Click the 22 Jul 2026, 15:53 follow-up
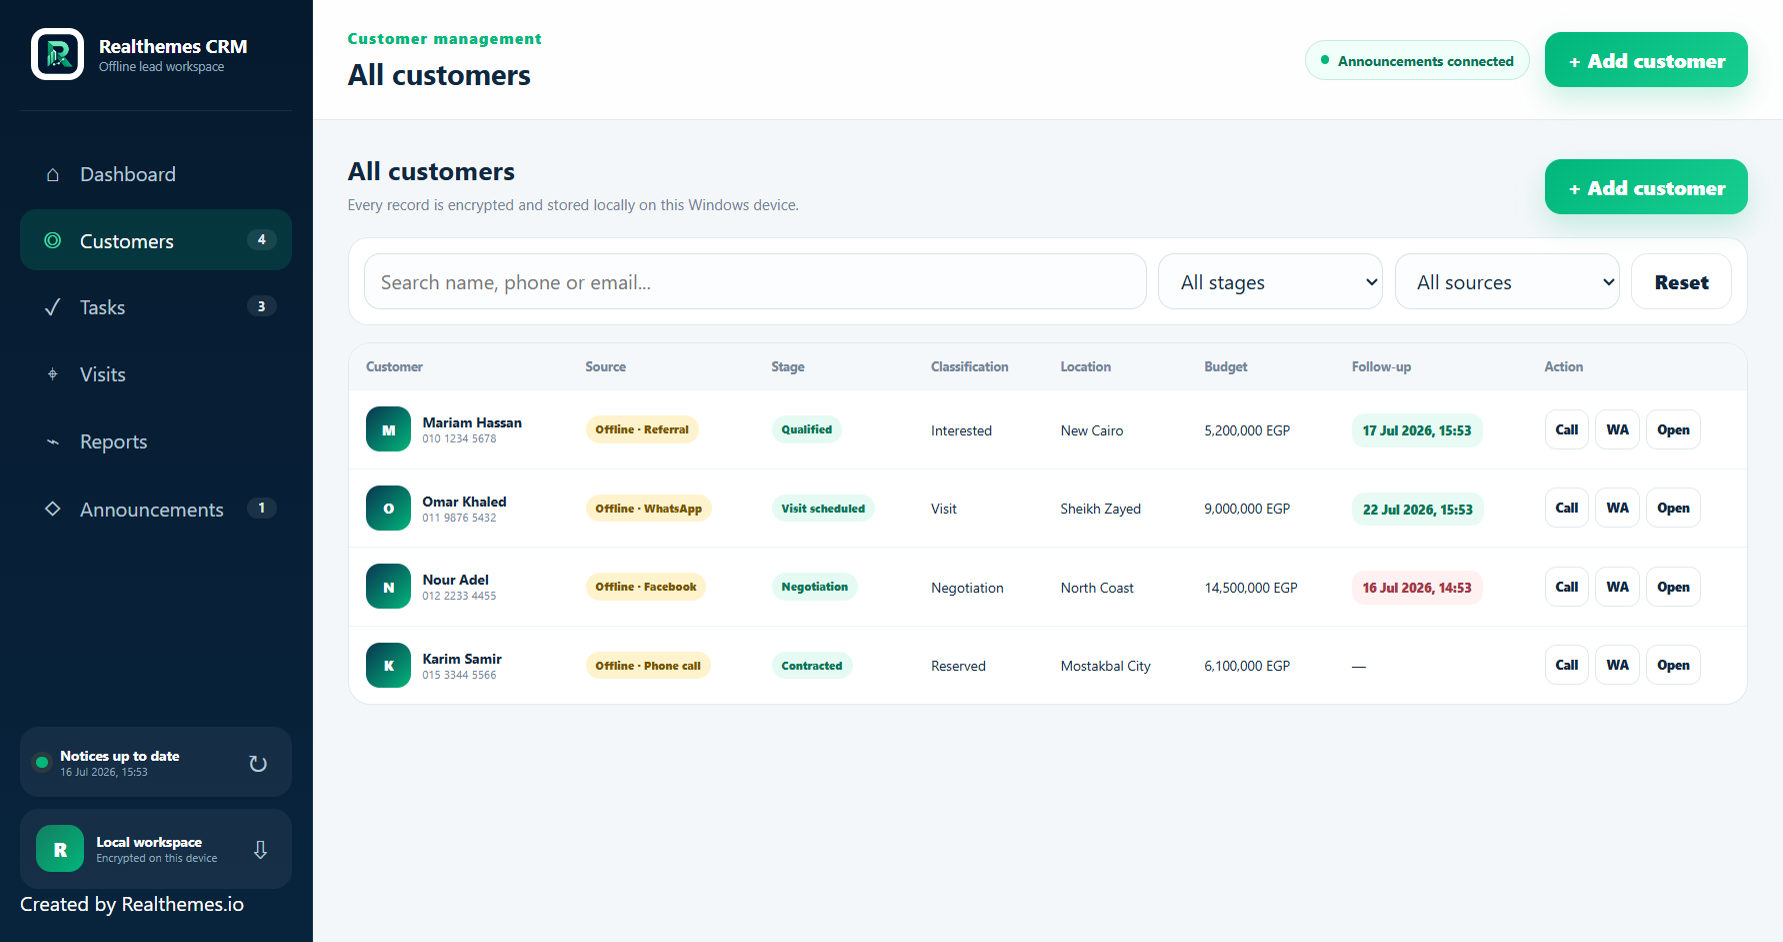Viewport: 1783px width, 942px height. [x=1418, y=509]
